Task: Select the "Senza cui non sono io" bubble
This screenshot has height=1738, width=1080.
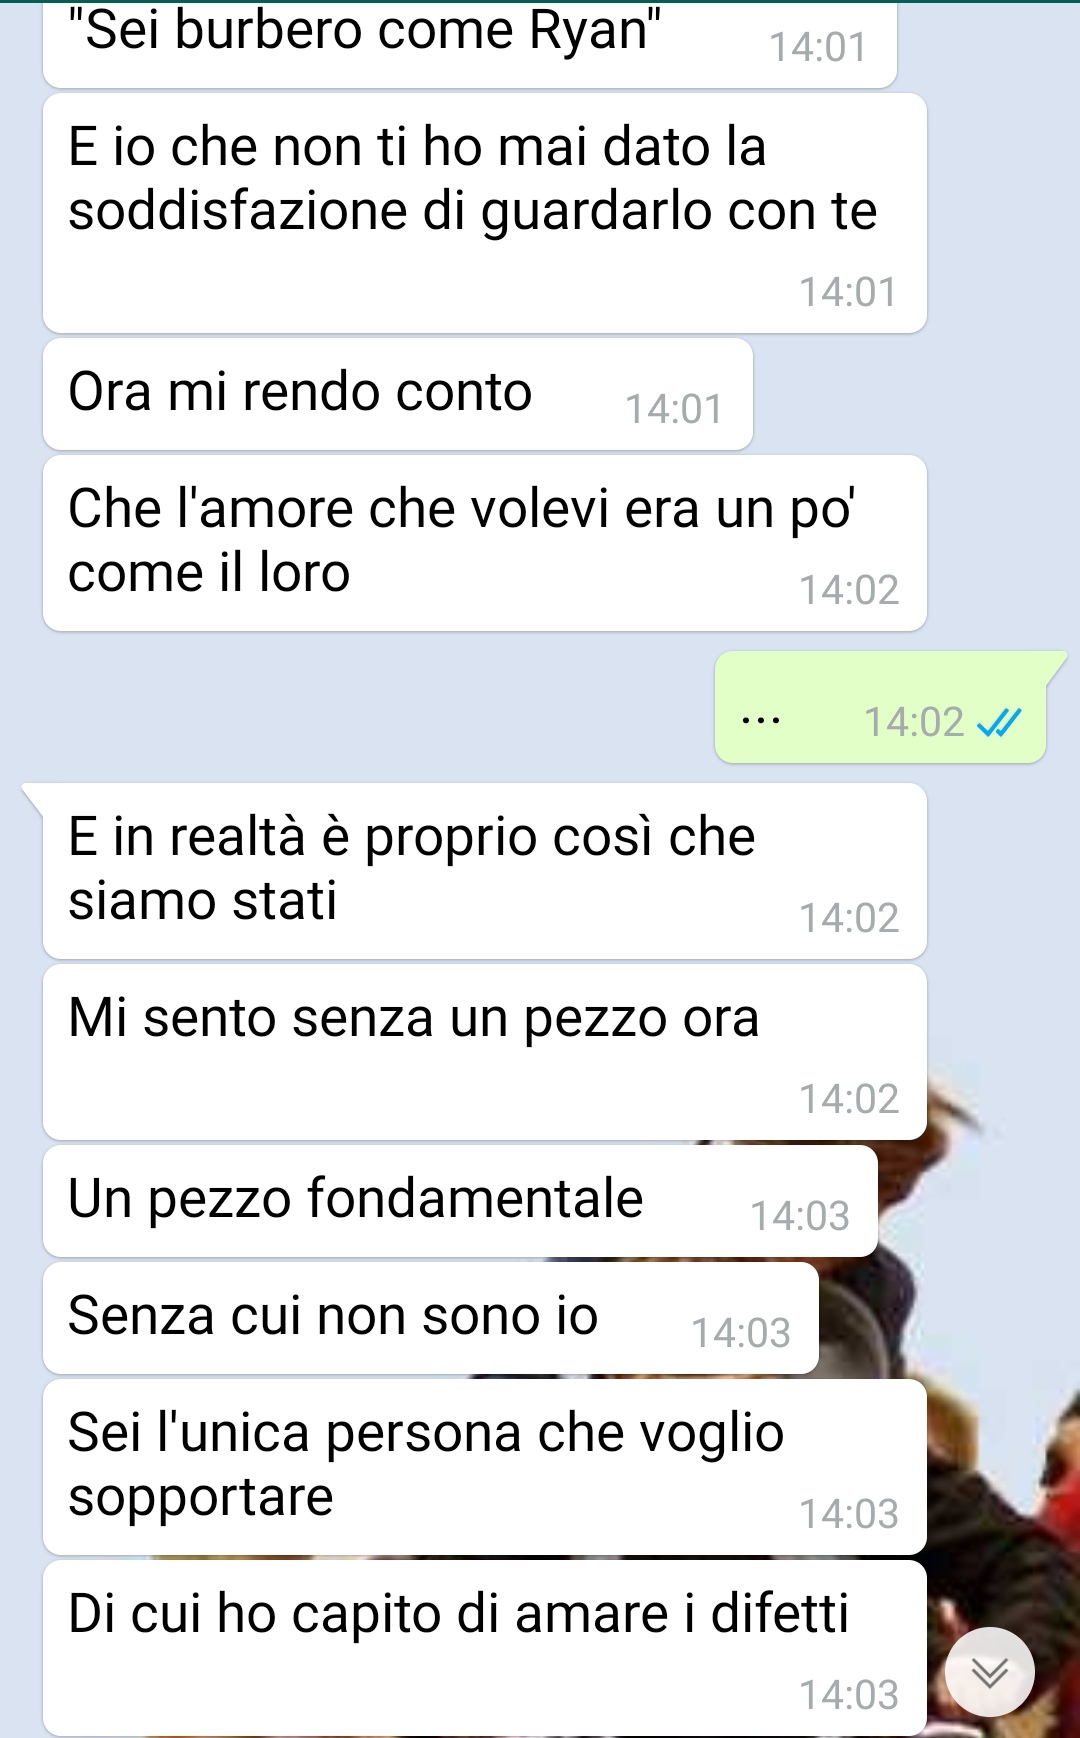Action: pos(430,1318)
